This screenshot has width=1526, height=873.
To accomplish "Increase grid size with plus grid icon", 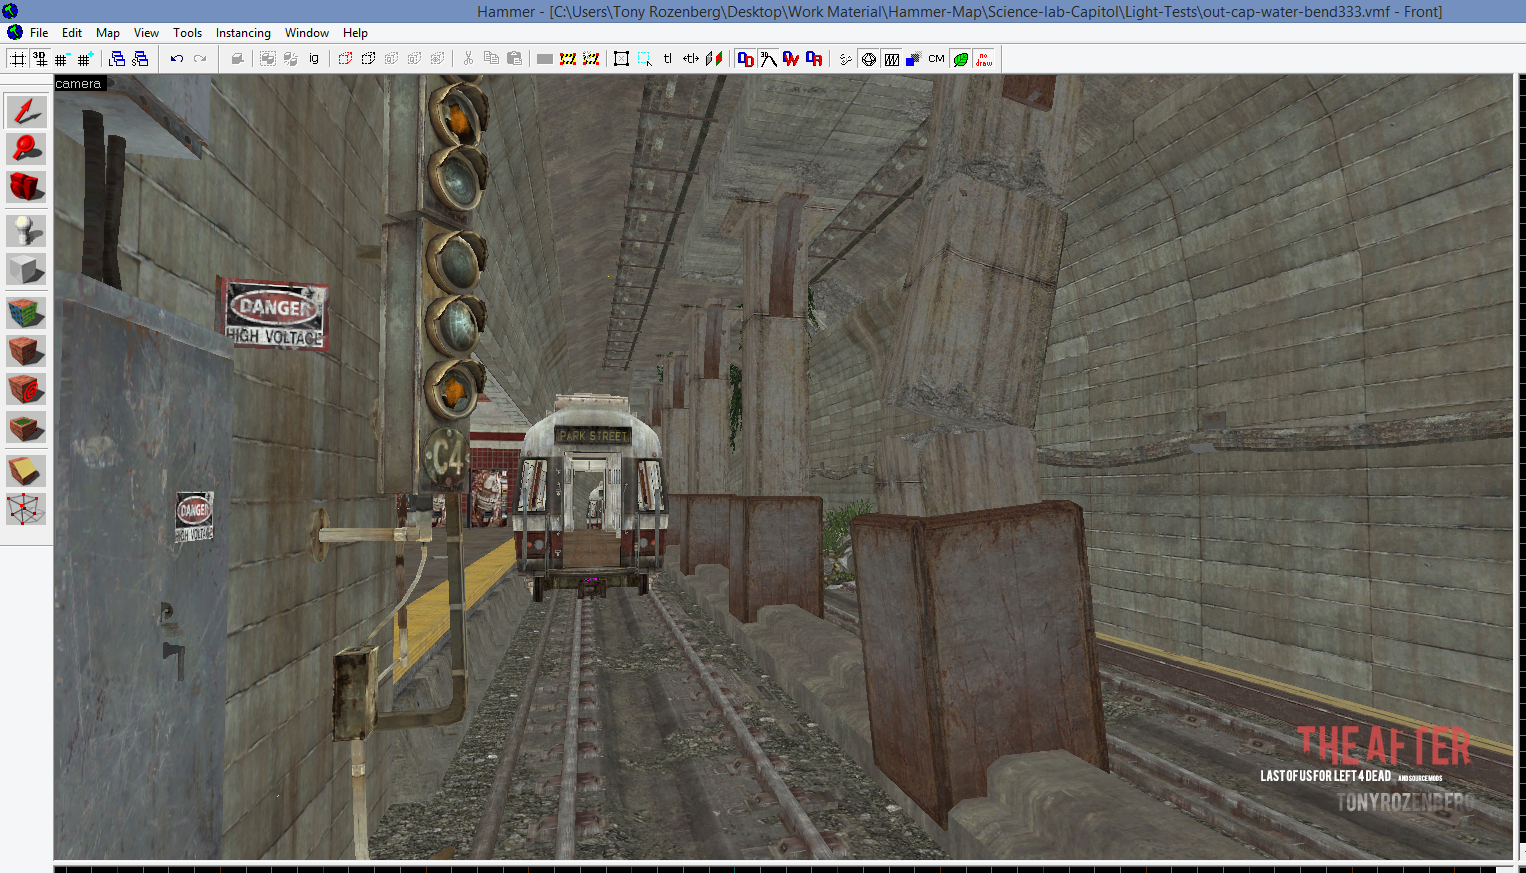I will click(x=85, y=59).
